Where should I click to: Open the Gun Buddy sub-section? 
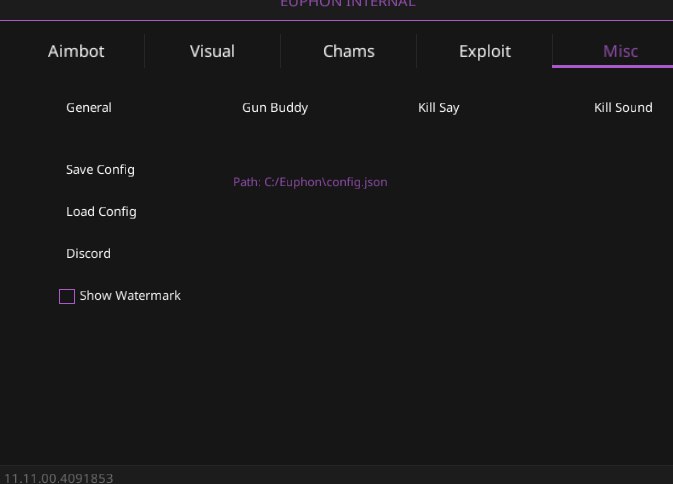coord(275,108)
